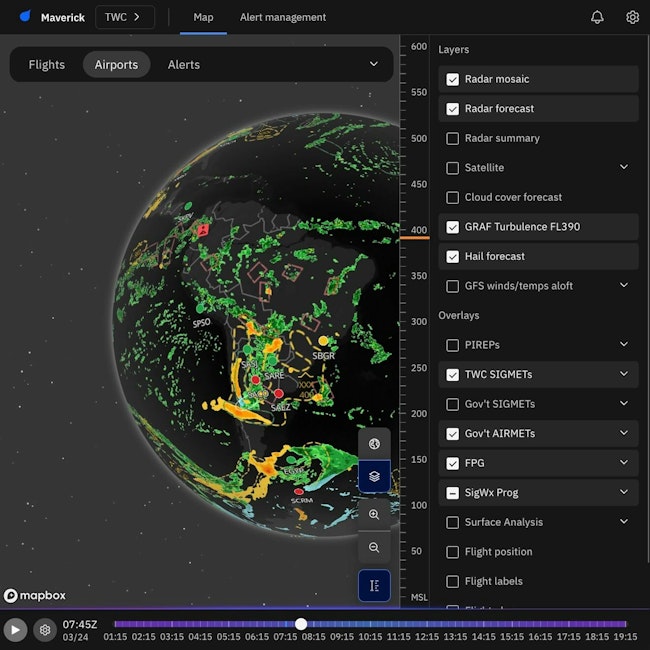Click the 07:45Z time readout

(x=80, y=624)
